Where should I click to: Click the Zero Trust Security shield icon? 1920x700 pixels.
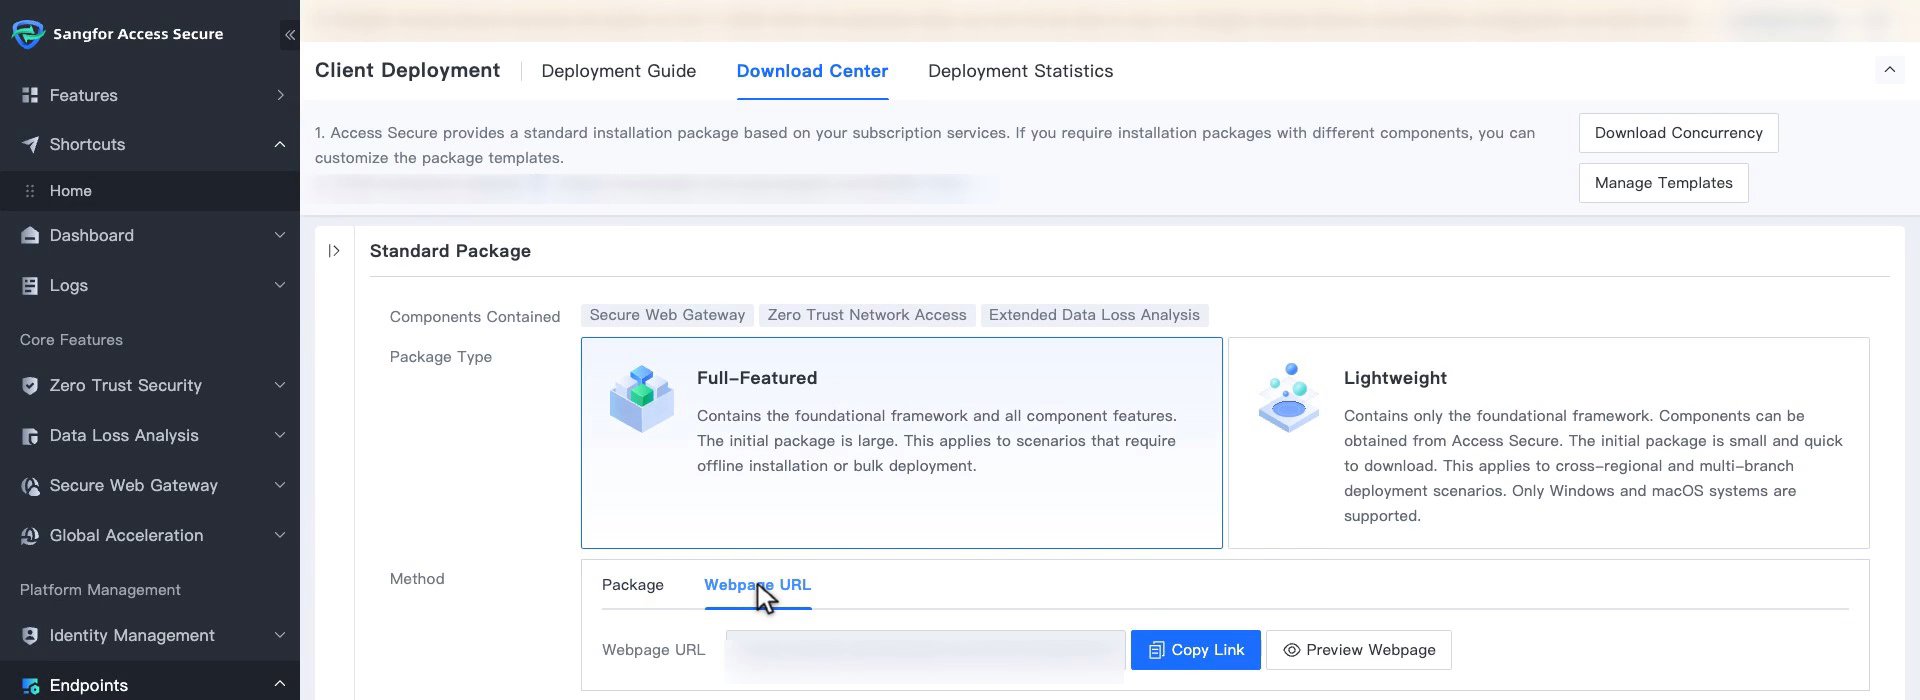30,385
